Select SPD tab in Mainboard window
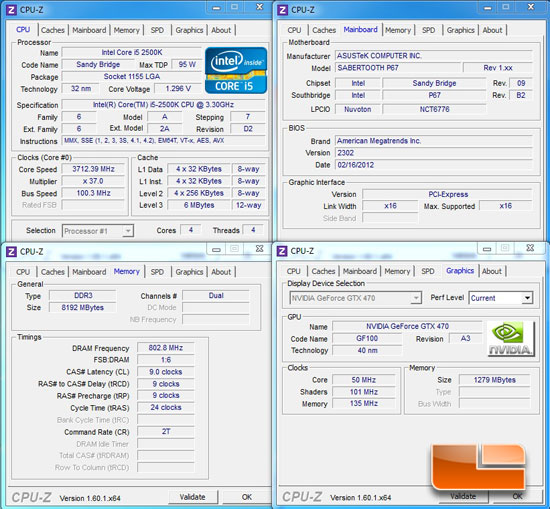550x509 pixels. click(429, 30)
